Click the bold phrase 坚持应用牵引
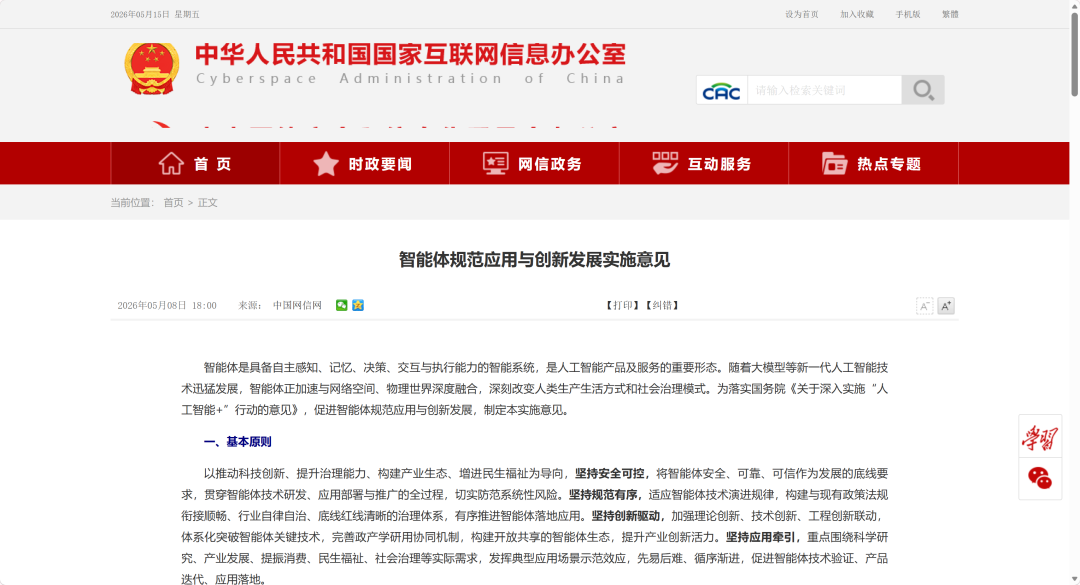The height and width of the screenshot is (585, 1080). (760, 537)
